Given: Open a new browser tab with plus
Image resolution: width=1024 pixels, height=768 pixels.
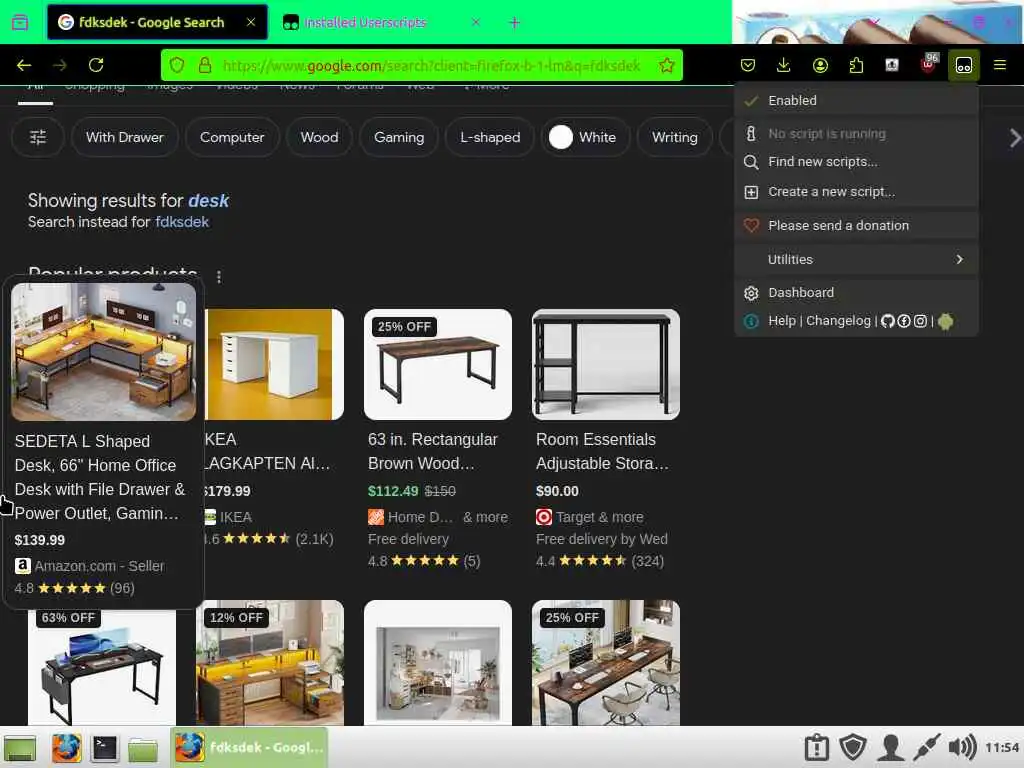Looking at the screenshot, I should tap(515, 23).
